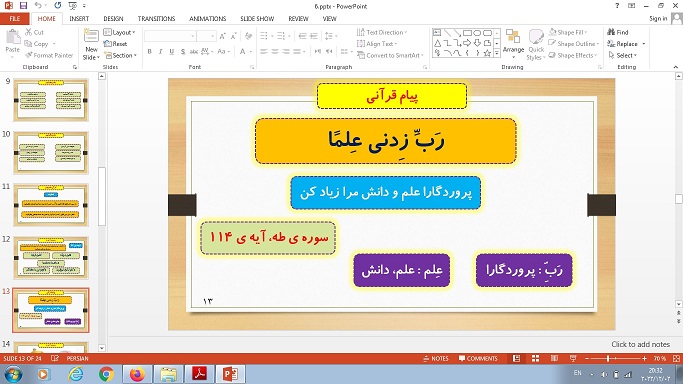Switch to Reading view icon
The height and width of the screenshot is (384, 683).
554,358
